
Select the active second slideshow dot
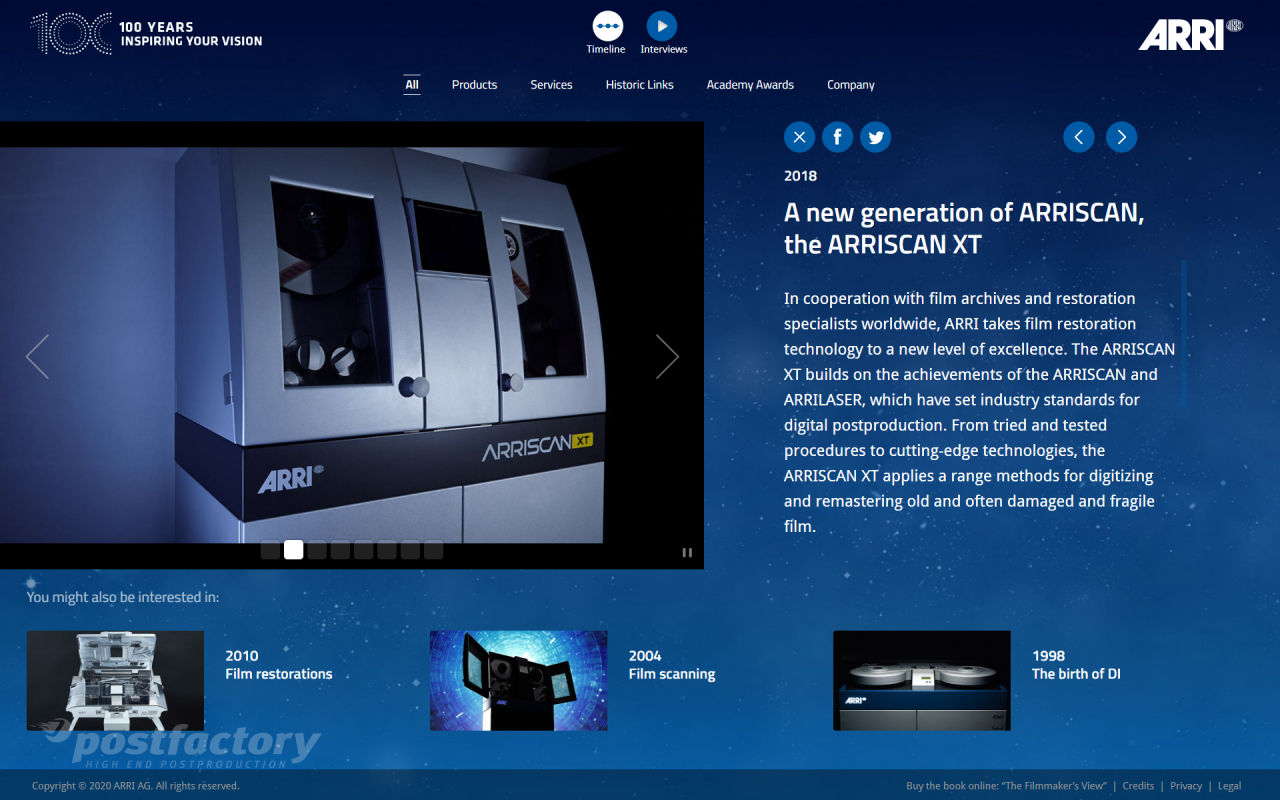[x=293, y=550]
